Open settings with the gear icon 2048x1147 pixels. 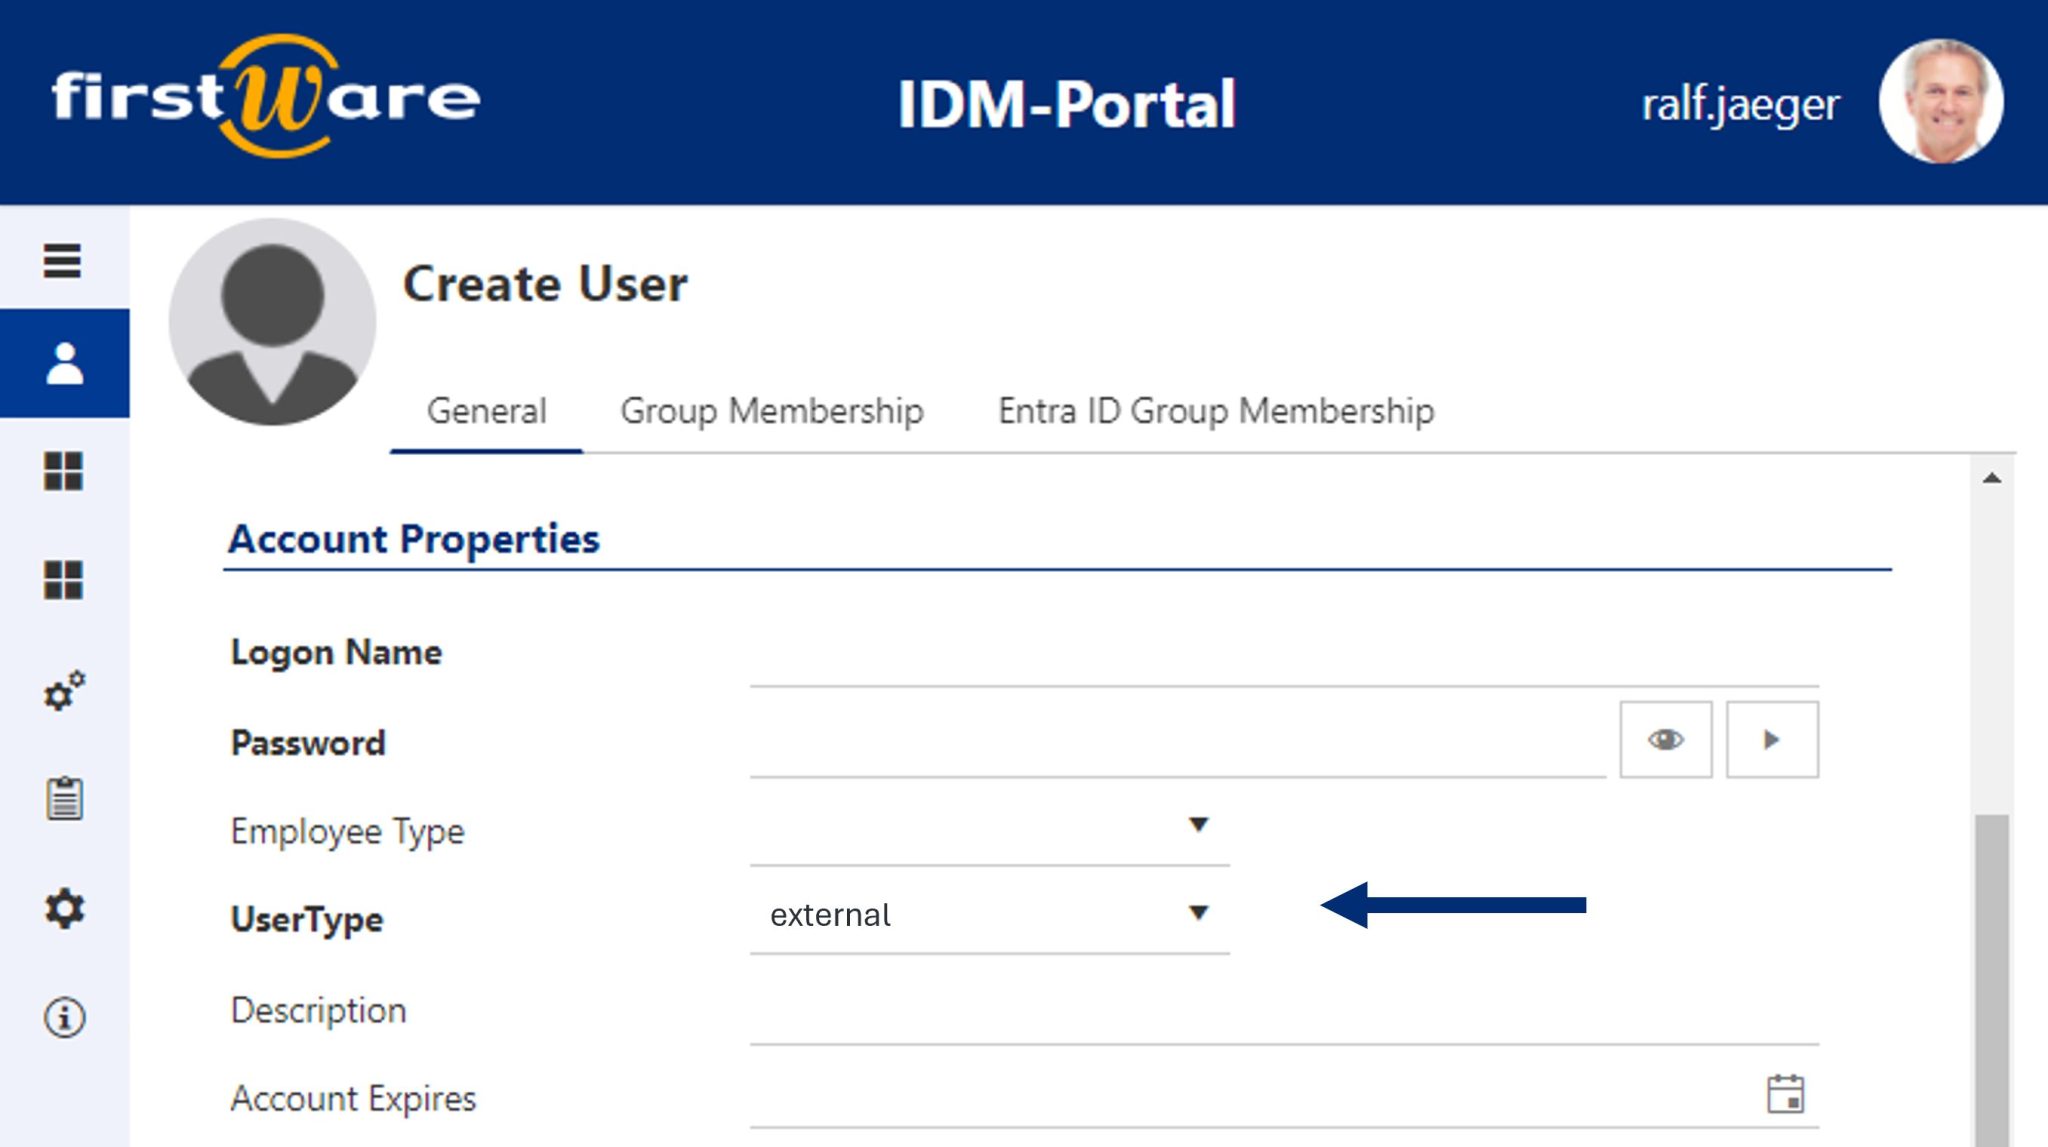tap(62, 909)
